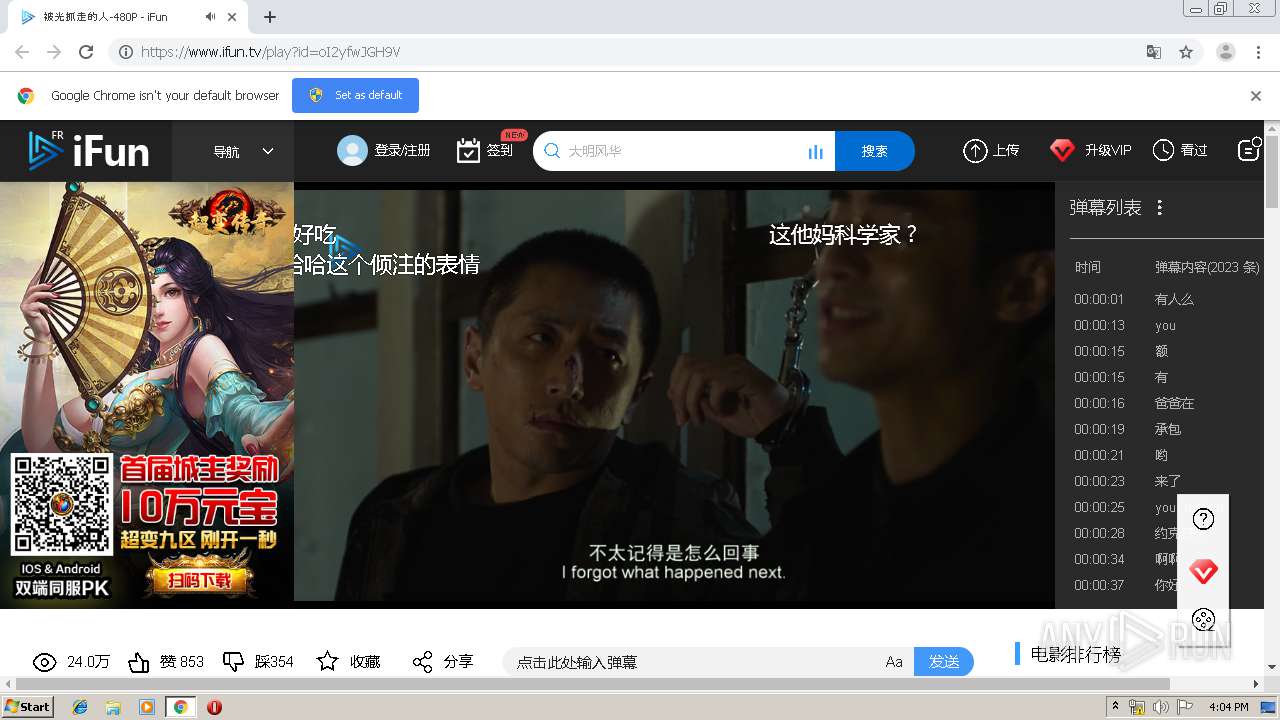The width and height of the screenshot is (1280, 720).
Task: Open 登录/注册 login link
Action: coord(402,151)
